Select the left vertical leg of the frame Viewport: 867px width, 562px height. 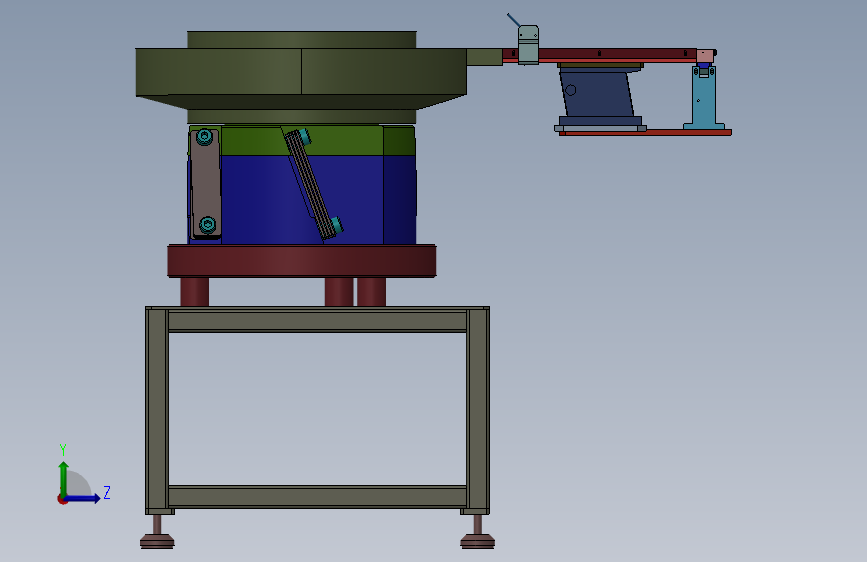click(156, 410)
